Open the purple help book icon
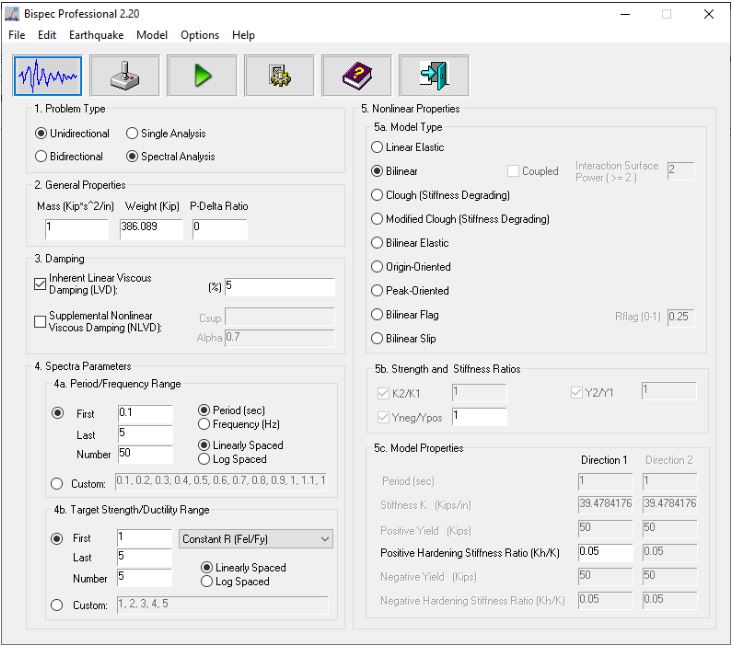 [352, 74]
